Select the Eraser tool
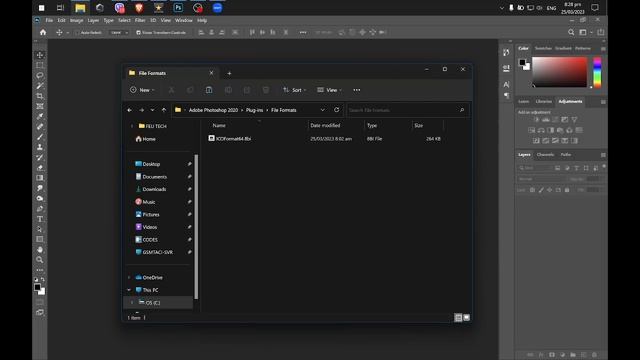 coord(40,167)
